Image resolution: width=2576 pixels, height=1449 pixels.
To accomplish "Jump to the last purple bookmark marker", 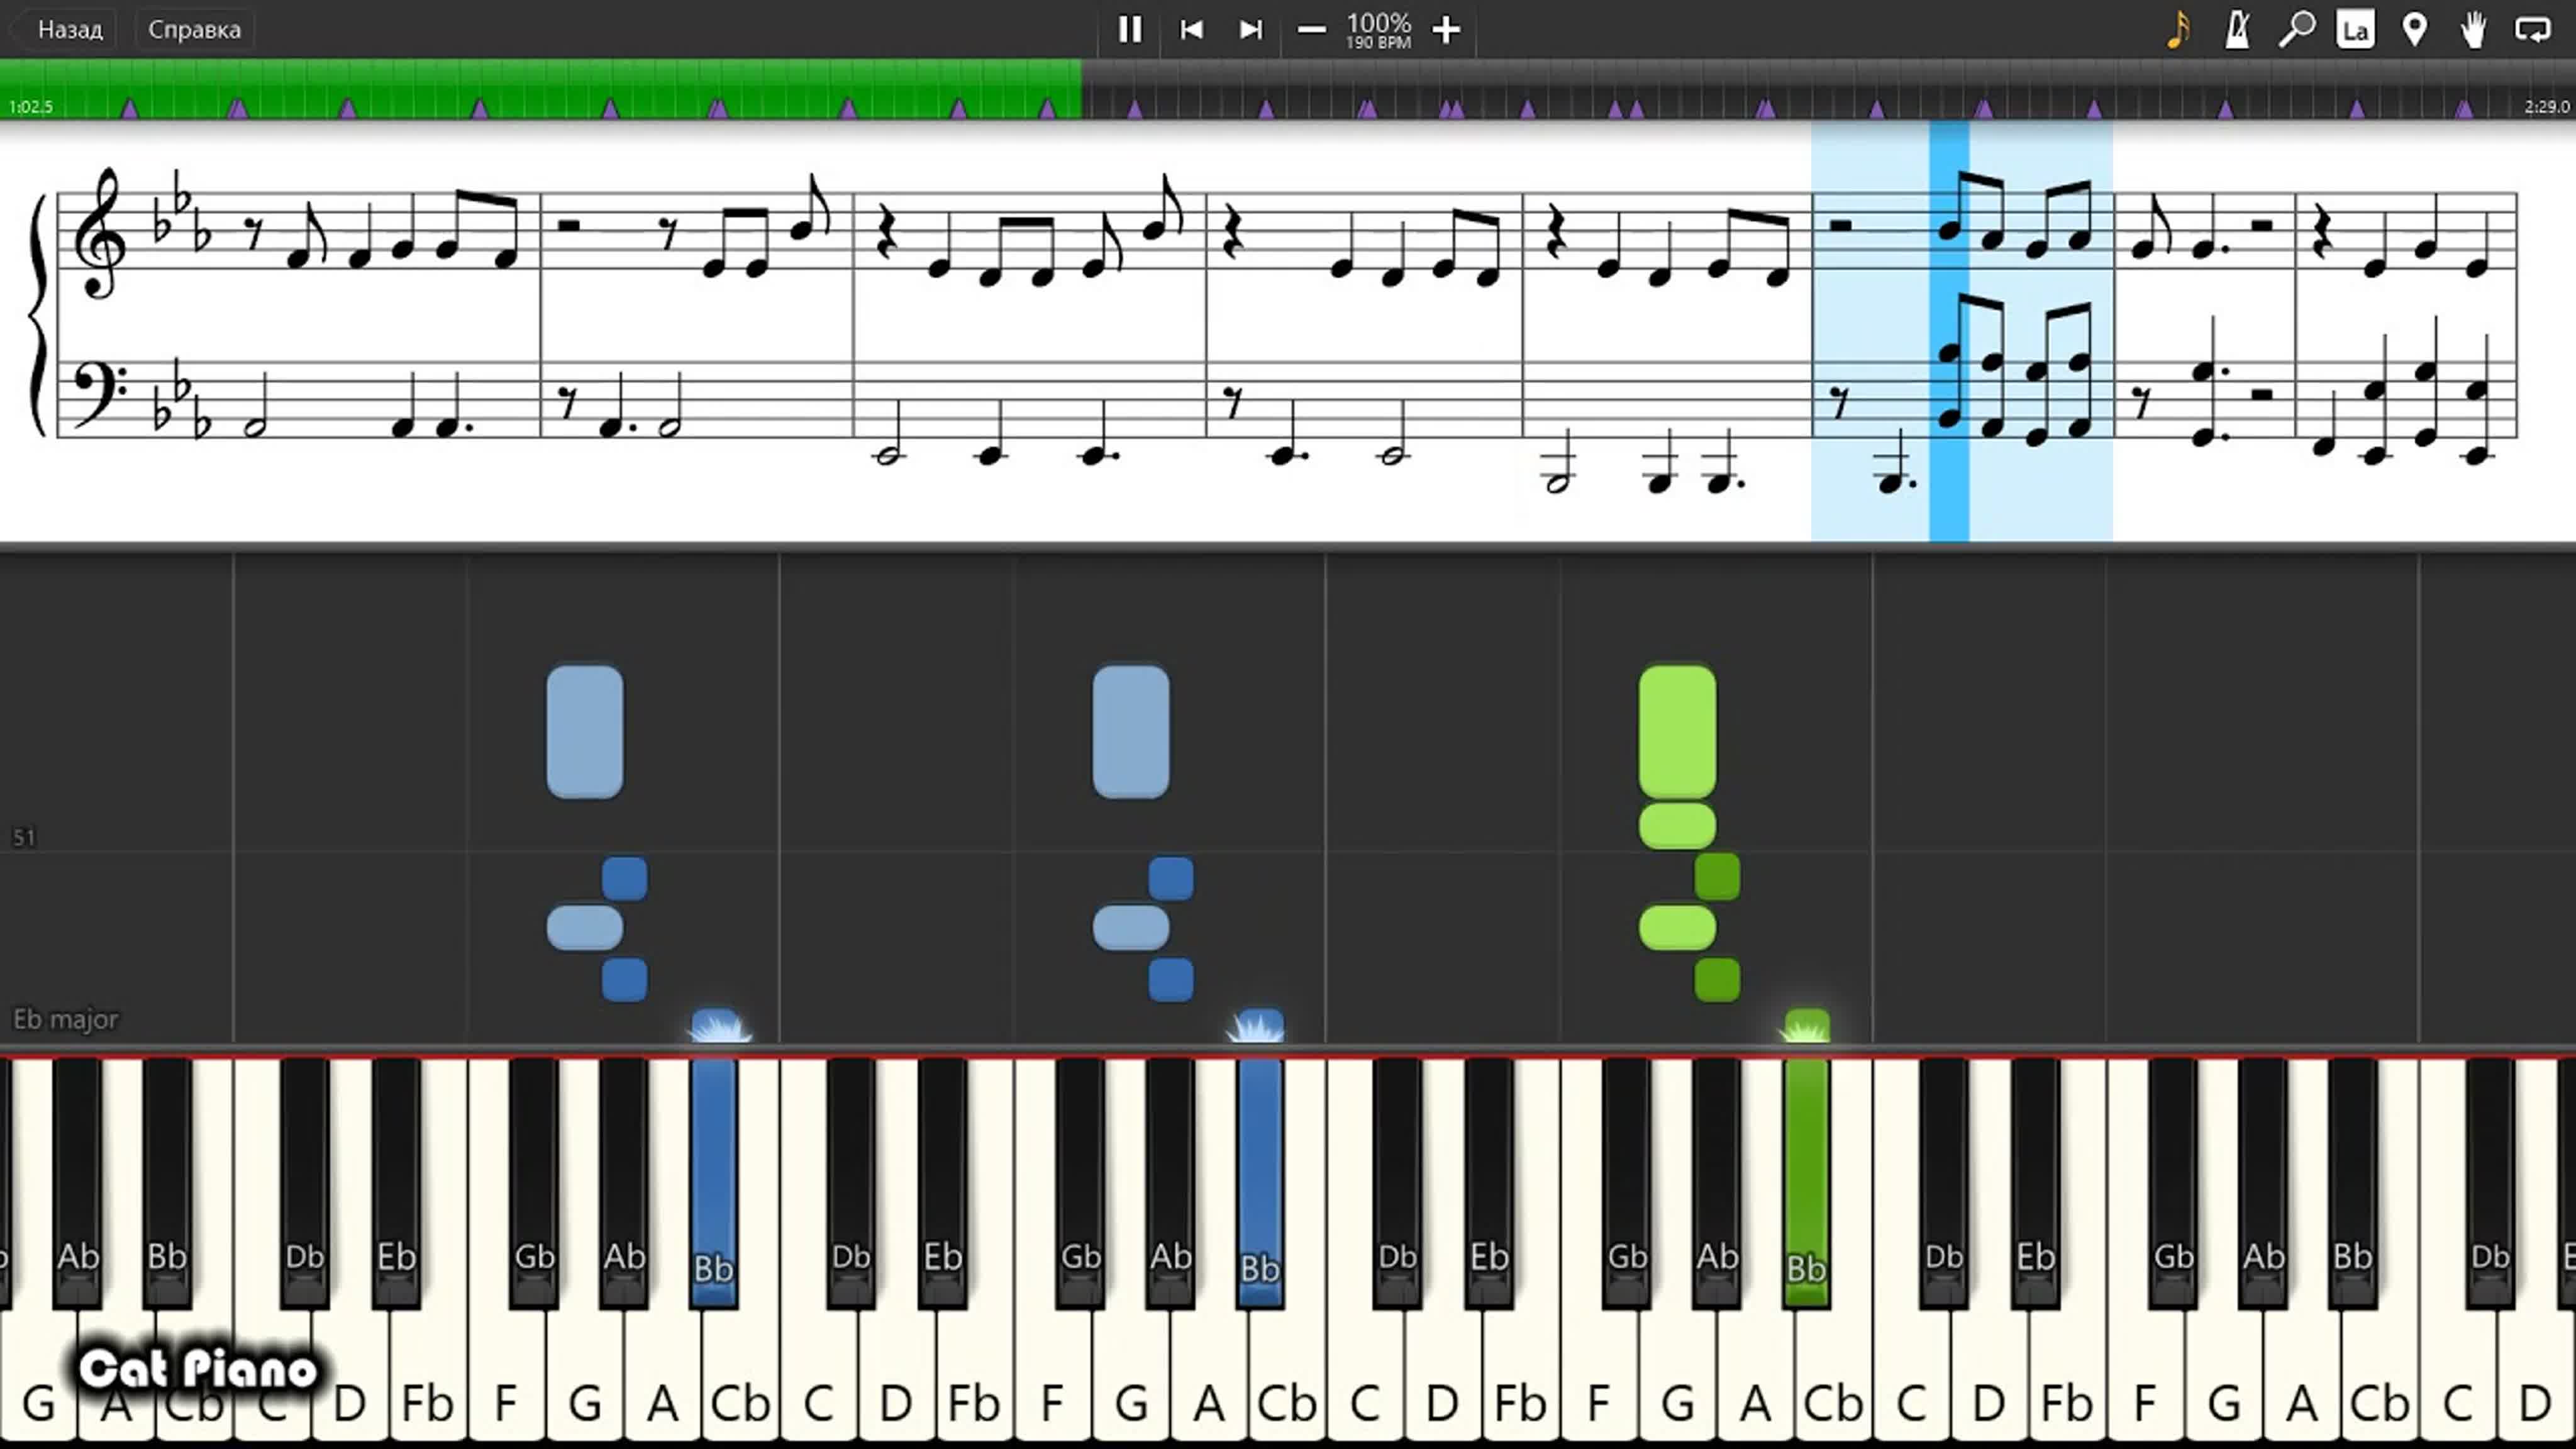I will (x=2464, y=108).
